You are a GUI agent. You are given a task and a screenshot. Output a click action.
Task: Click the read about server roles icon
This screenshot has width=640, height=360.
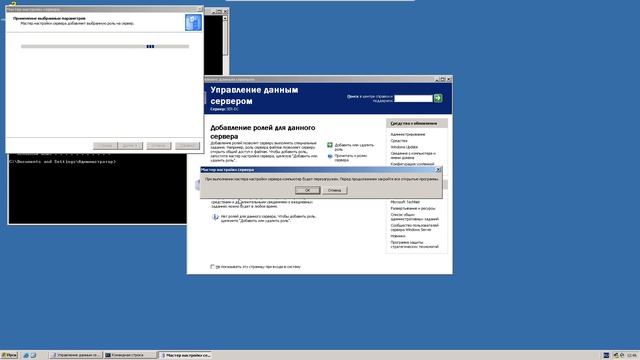pos(330,156)
